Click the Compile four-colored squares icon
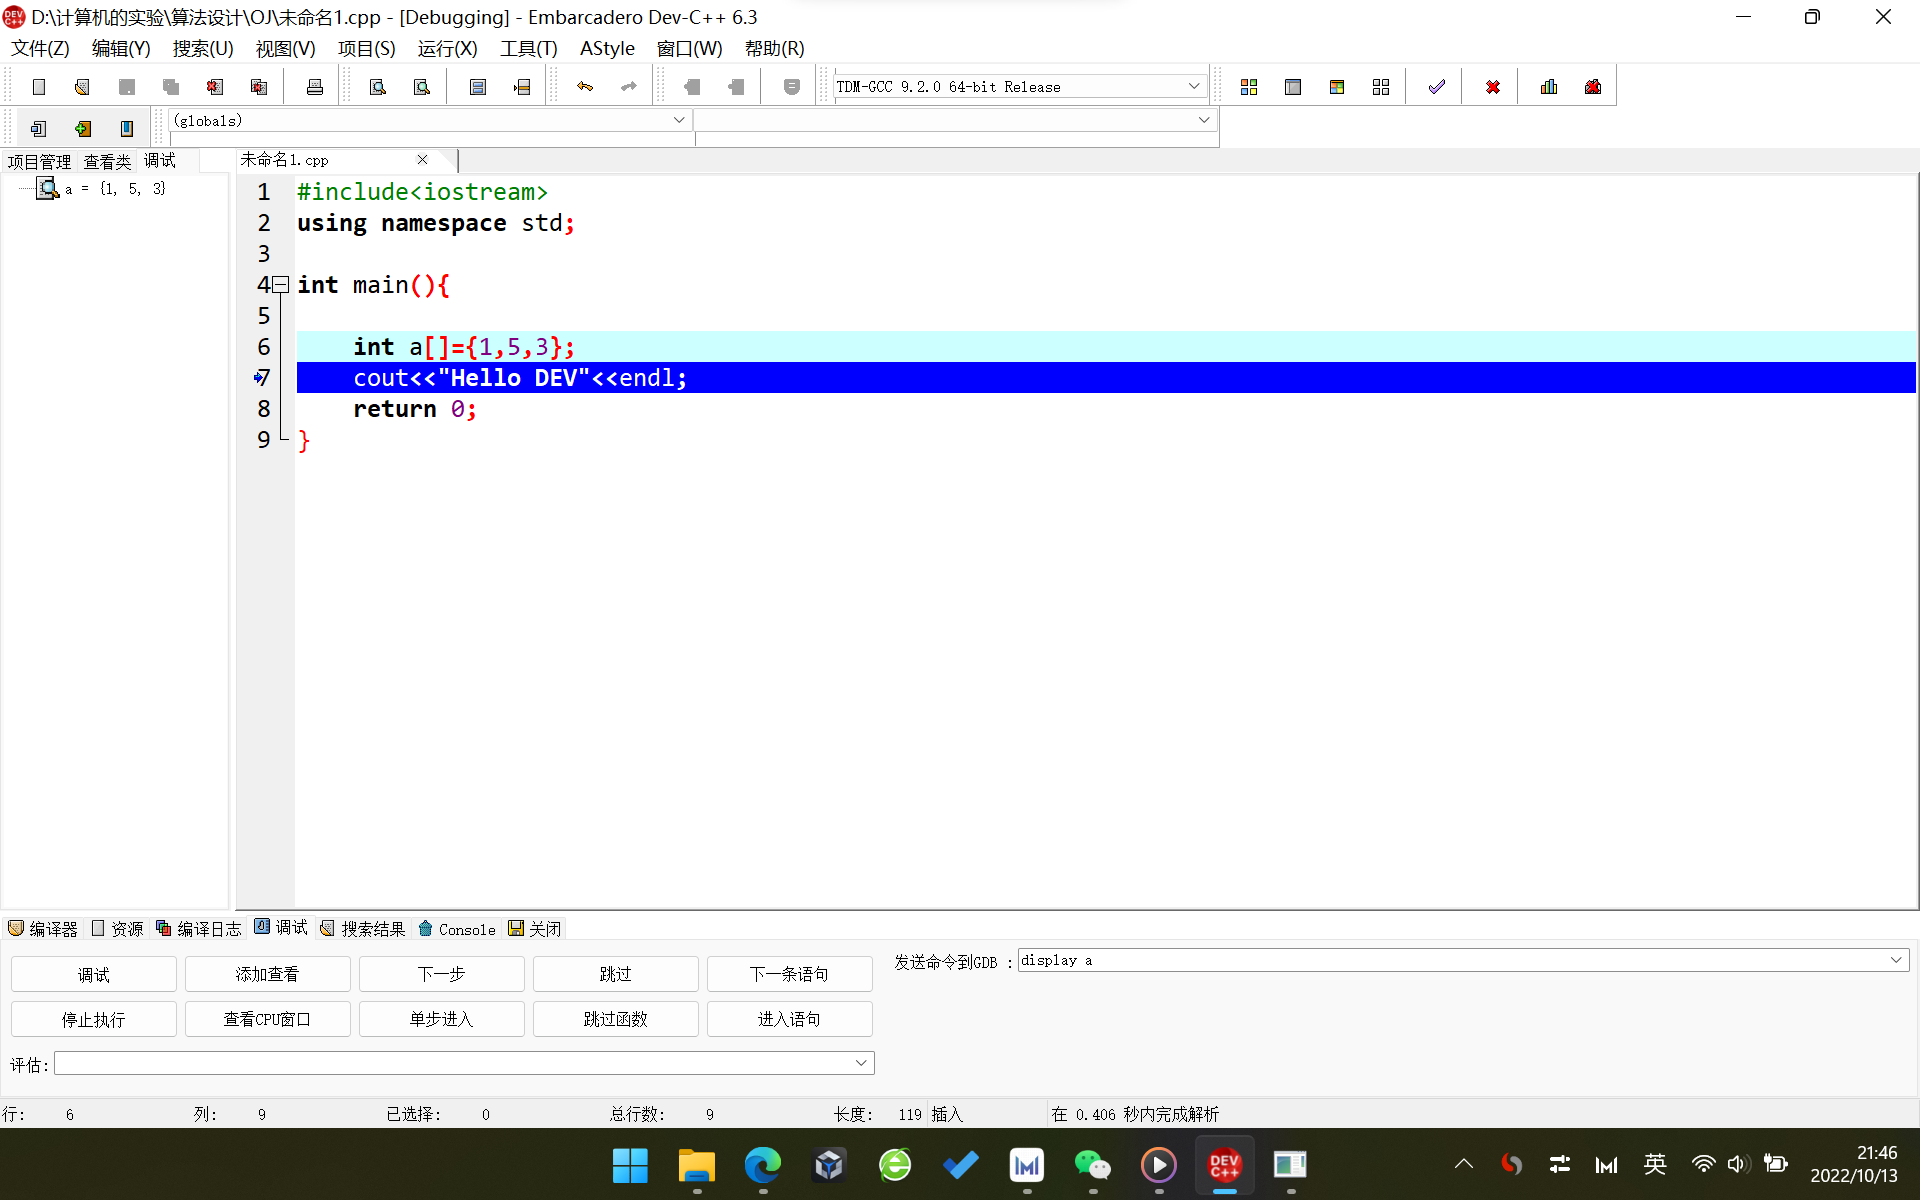The width and height of the screenshot is (1920, 1200). 1249,87
